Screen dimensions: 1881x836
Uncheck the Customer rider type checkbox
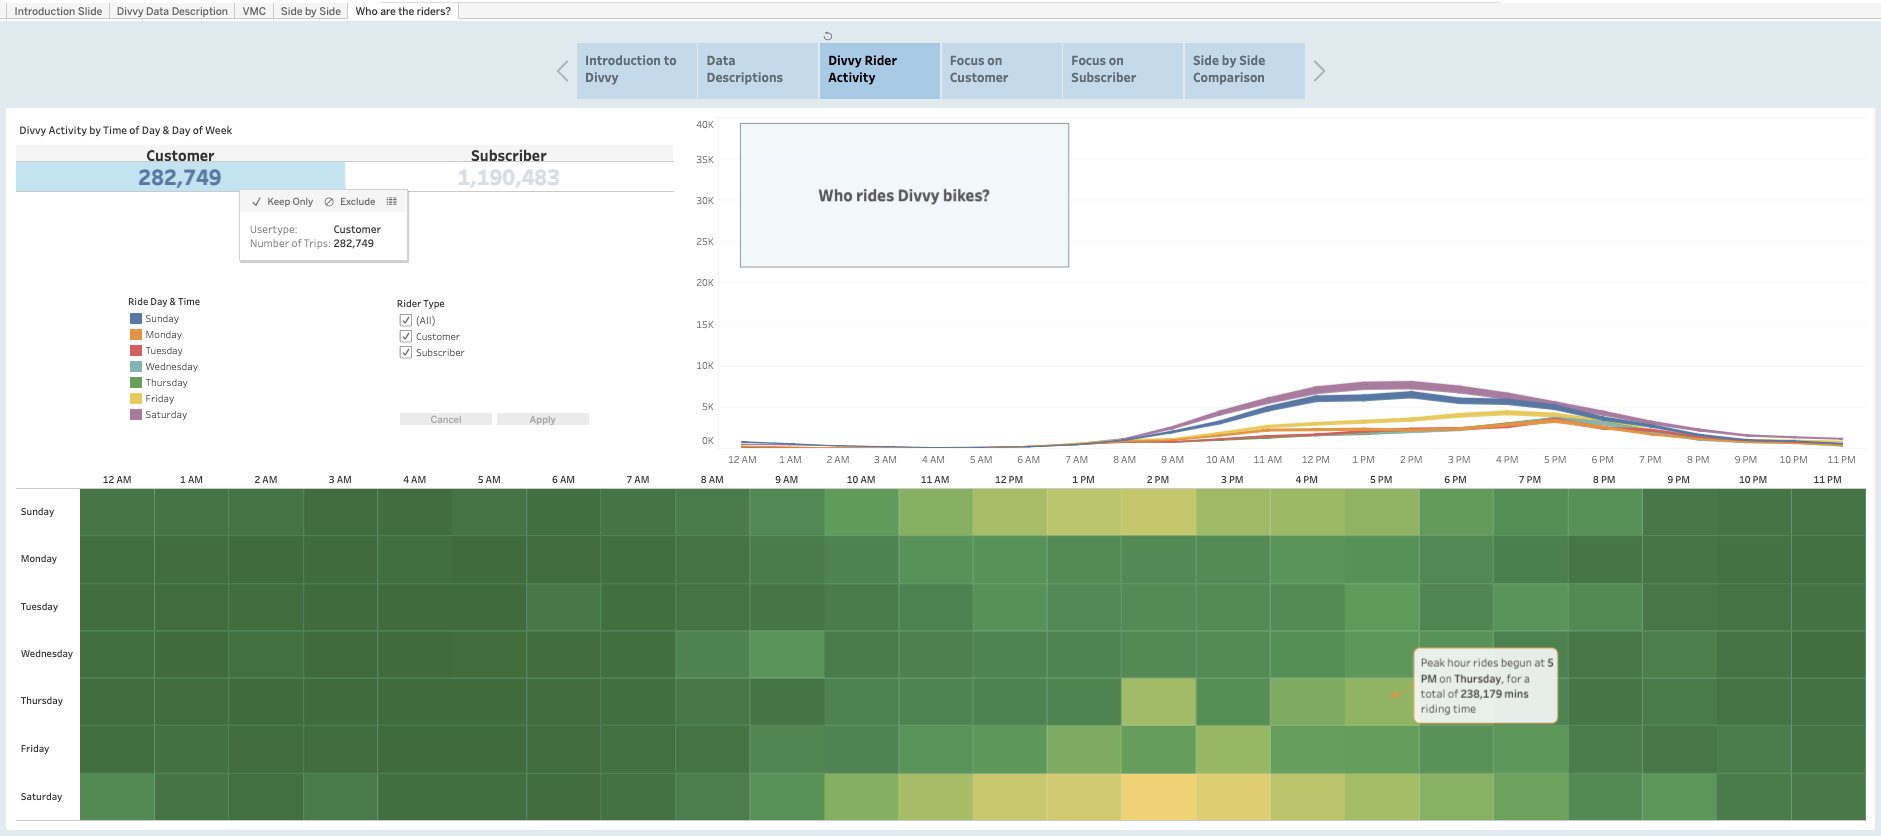[406, 336]
